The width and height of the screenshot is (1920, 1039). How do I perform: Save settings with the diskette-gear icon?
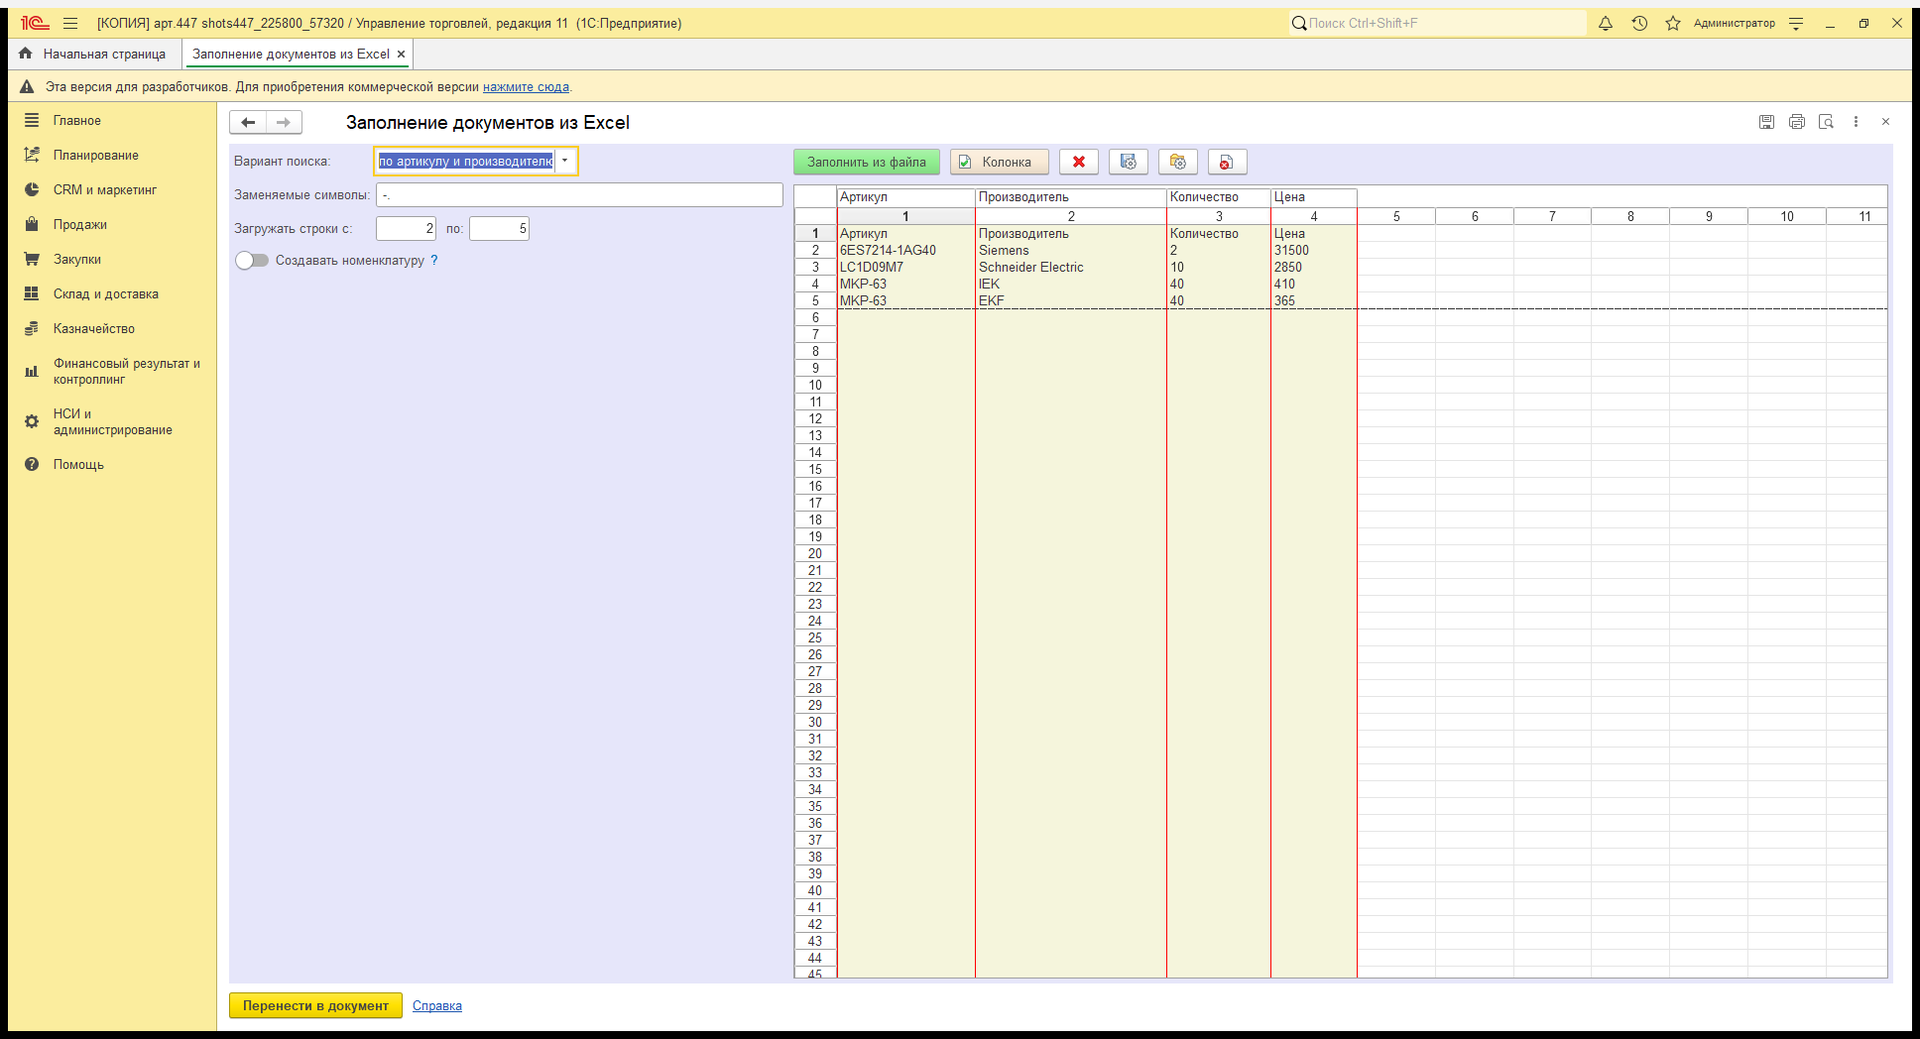click(1128, 162)
